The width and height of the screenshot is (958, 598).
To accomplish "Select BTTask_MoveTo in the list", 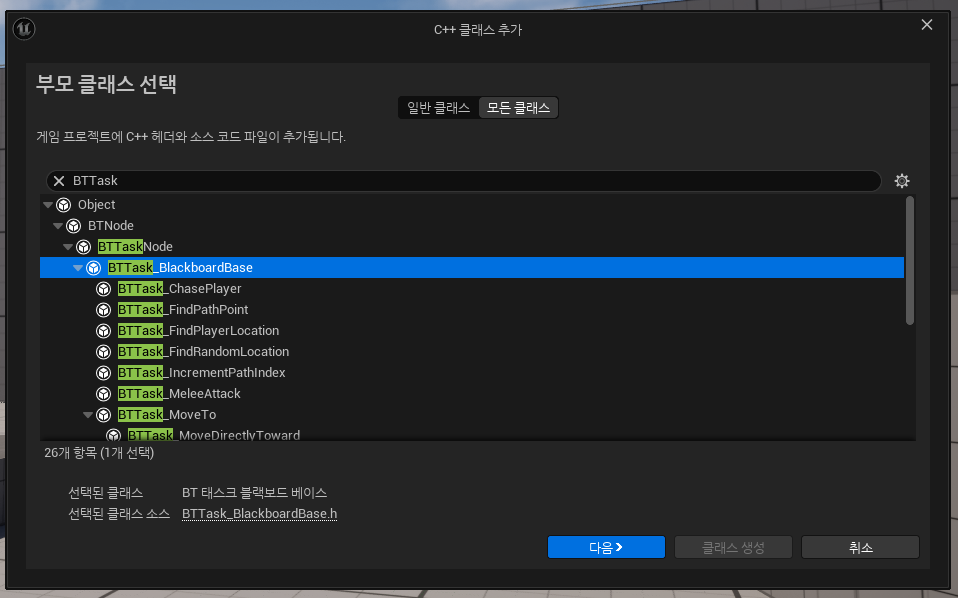I will (472, 415).
